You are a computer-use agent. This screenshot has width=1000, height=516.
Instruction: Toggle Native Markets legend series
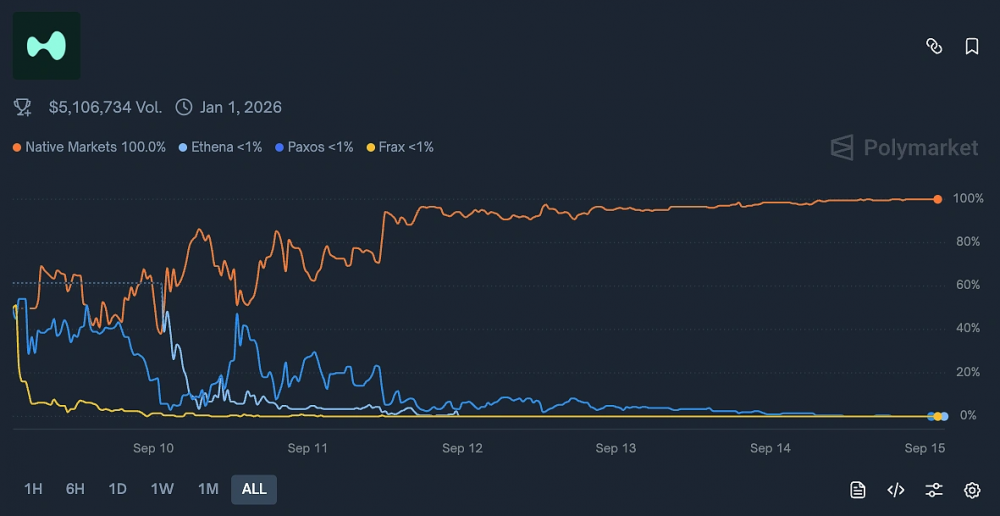[89, 147]
